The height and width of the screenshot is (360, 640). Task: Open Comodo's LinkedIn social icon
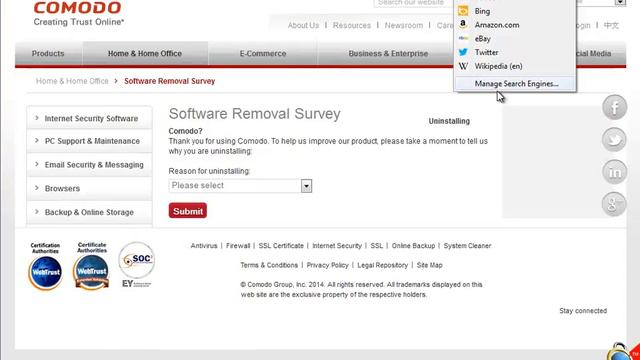[614, 172]
